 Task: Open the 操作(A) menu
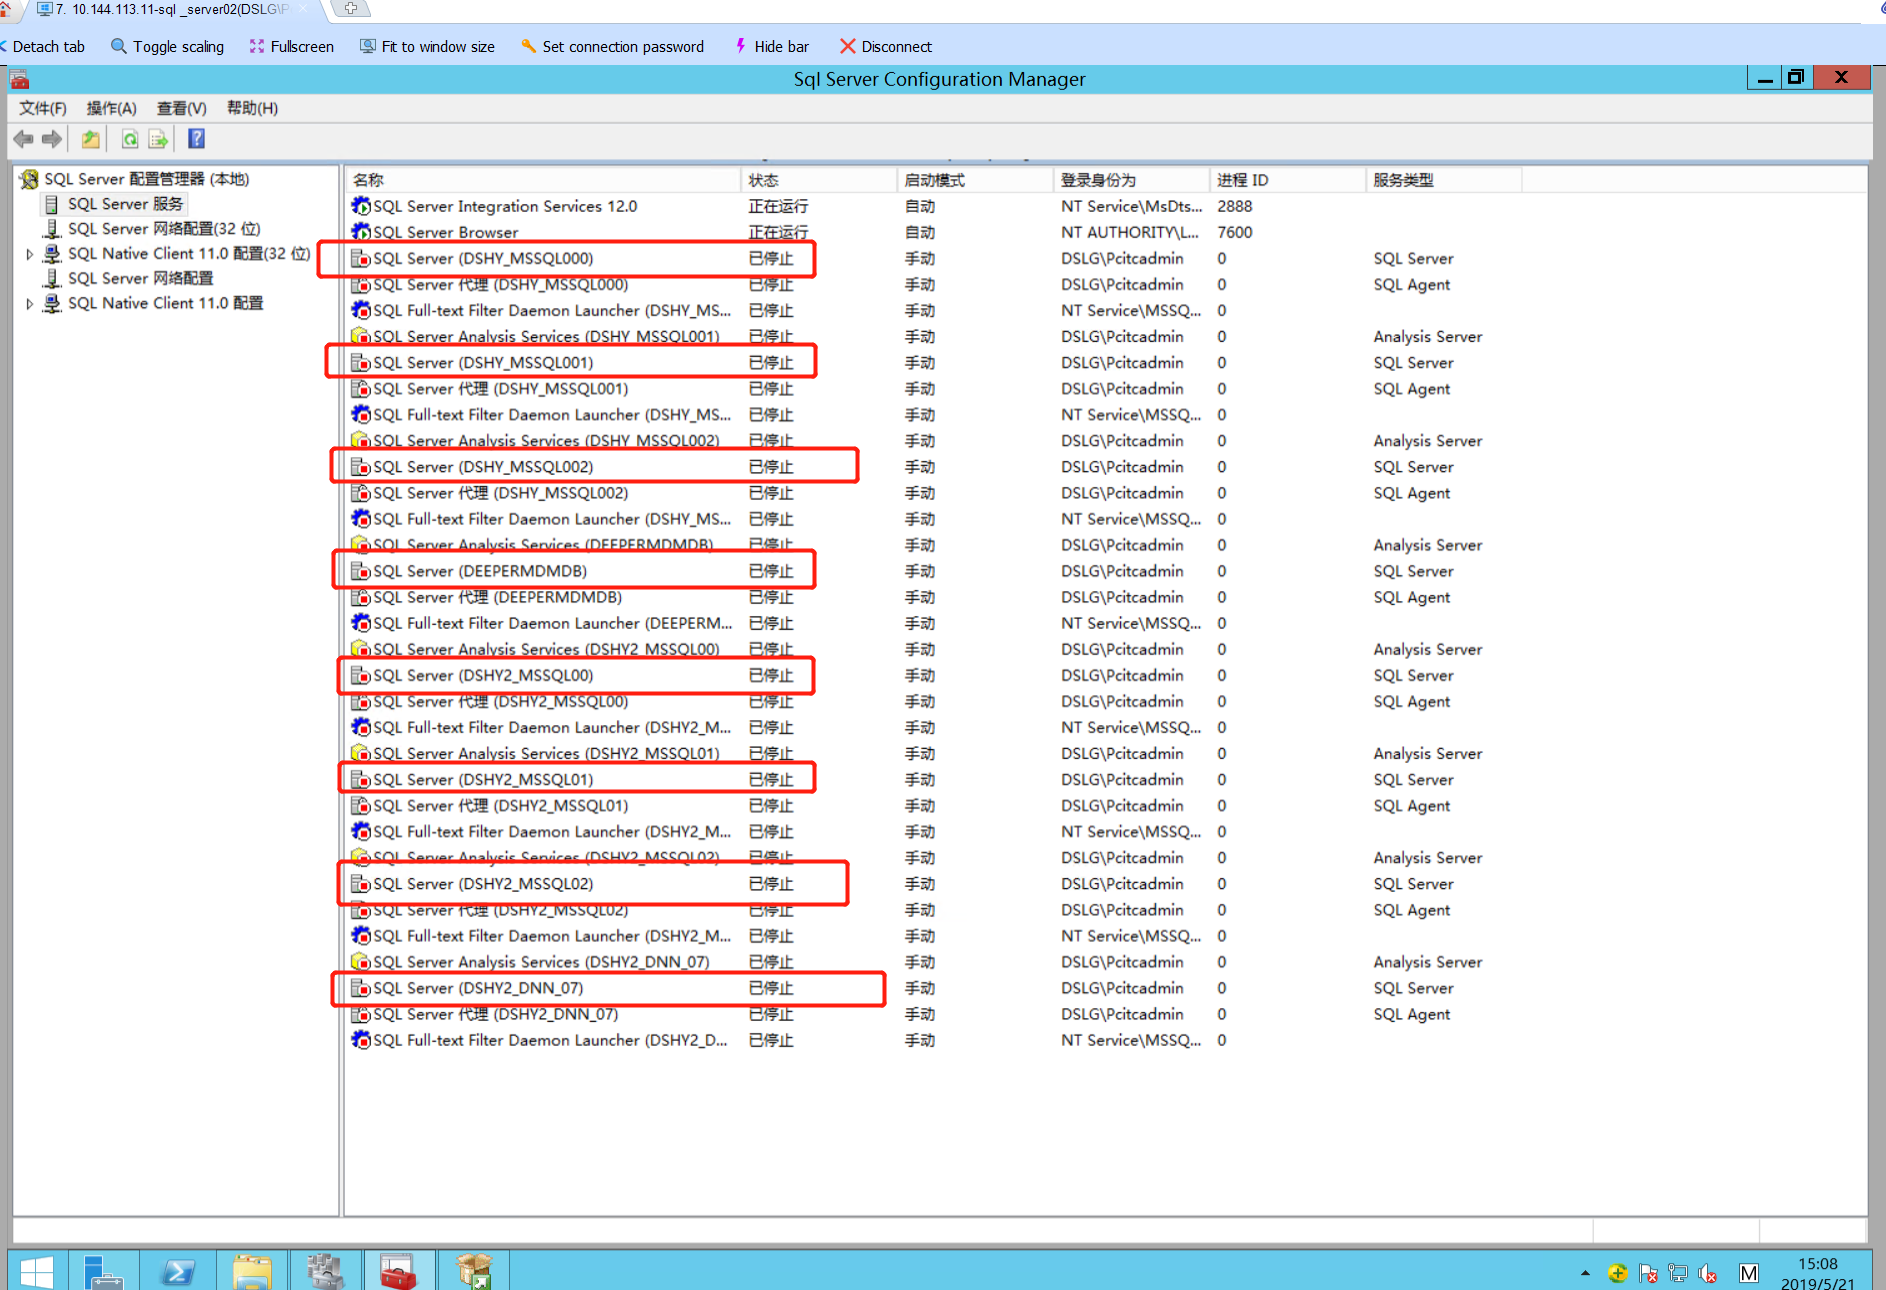point(111,108)
